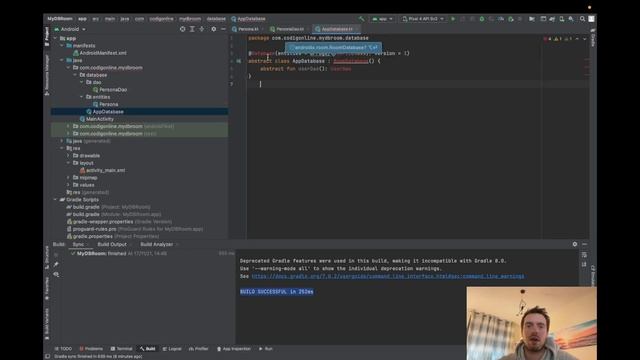The width and height of the screenshot is (640, 360).
Task: Click the Search Everywhere magnifier icon
Action: 582,19
